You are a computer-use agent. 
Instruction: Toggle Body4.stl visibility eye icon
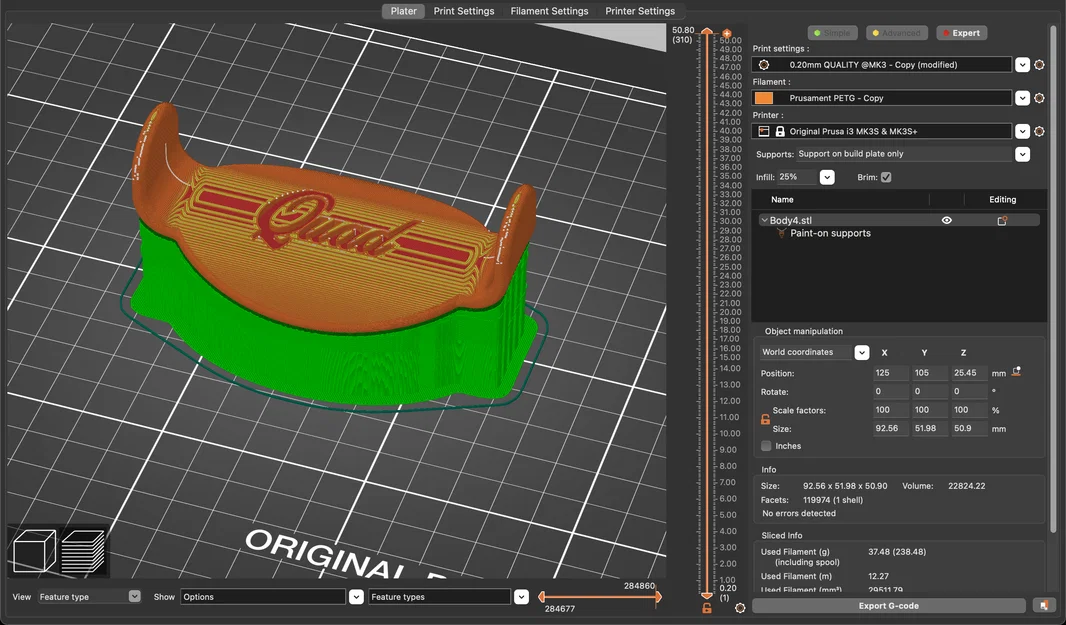(x=946, y=220)
